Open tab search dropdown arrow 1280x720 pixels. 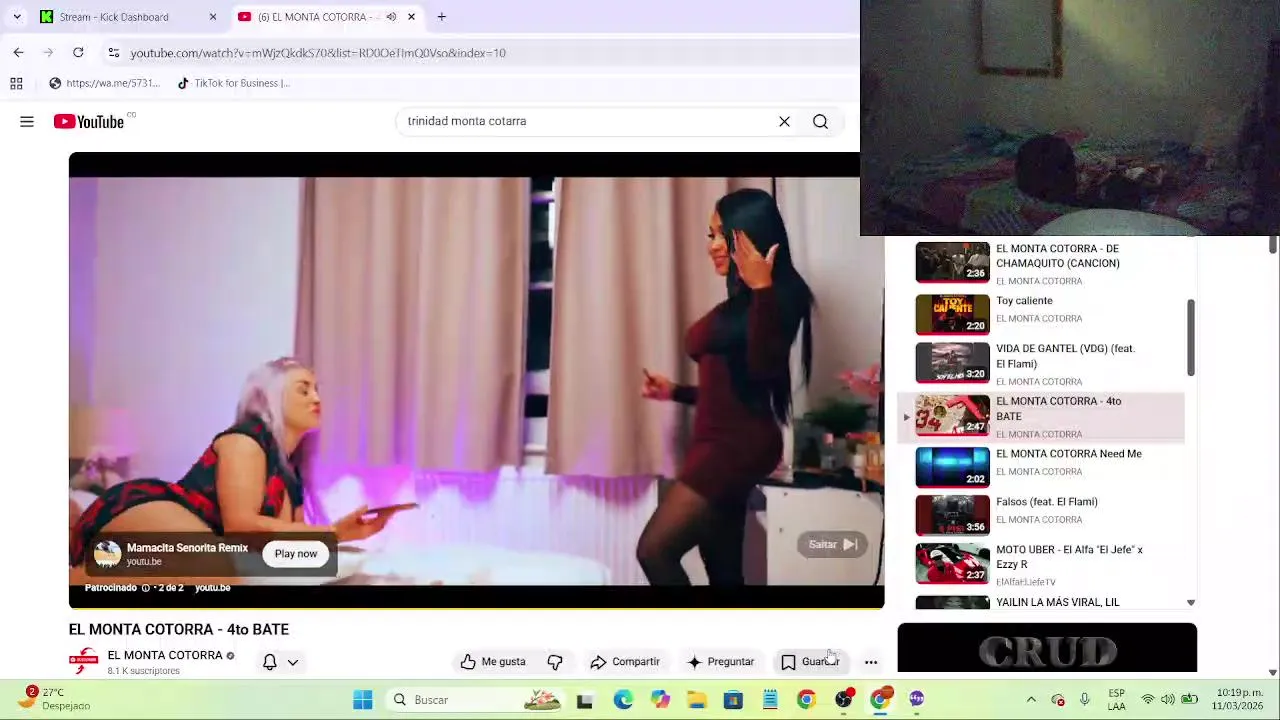point(17,17)
